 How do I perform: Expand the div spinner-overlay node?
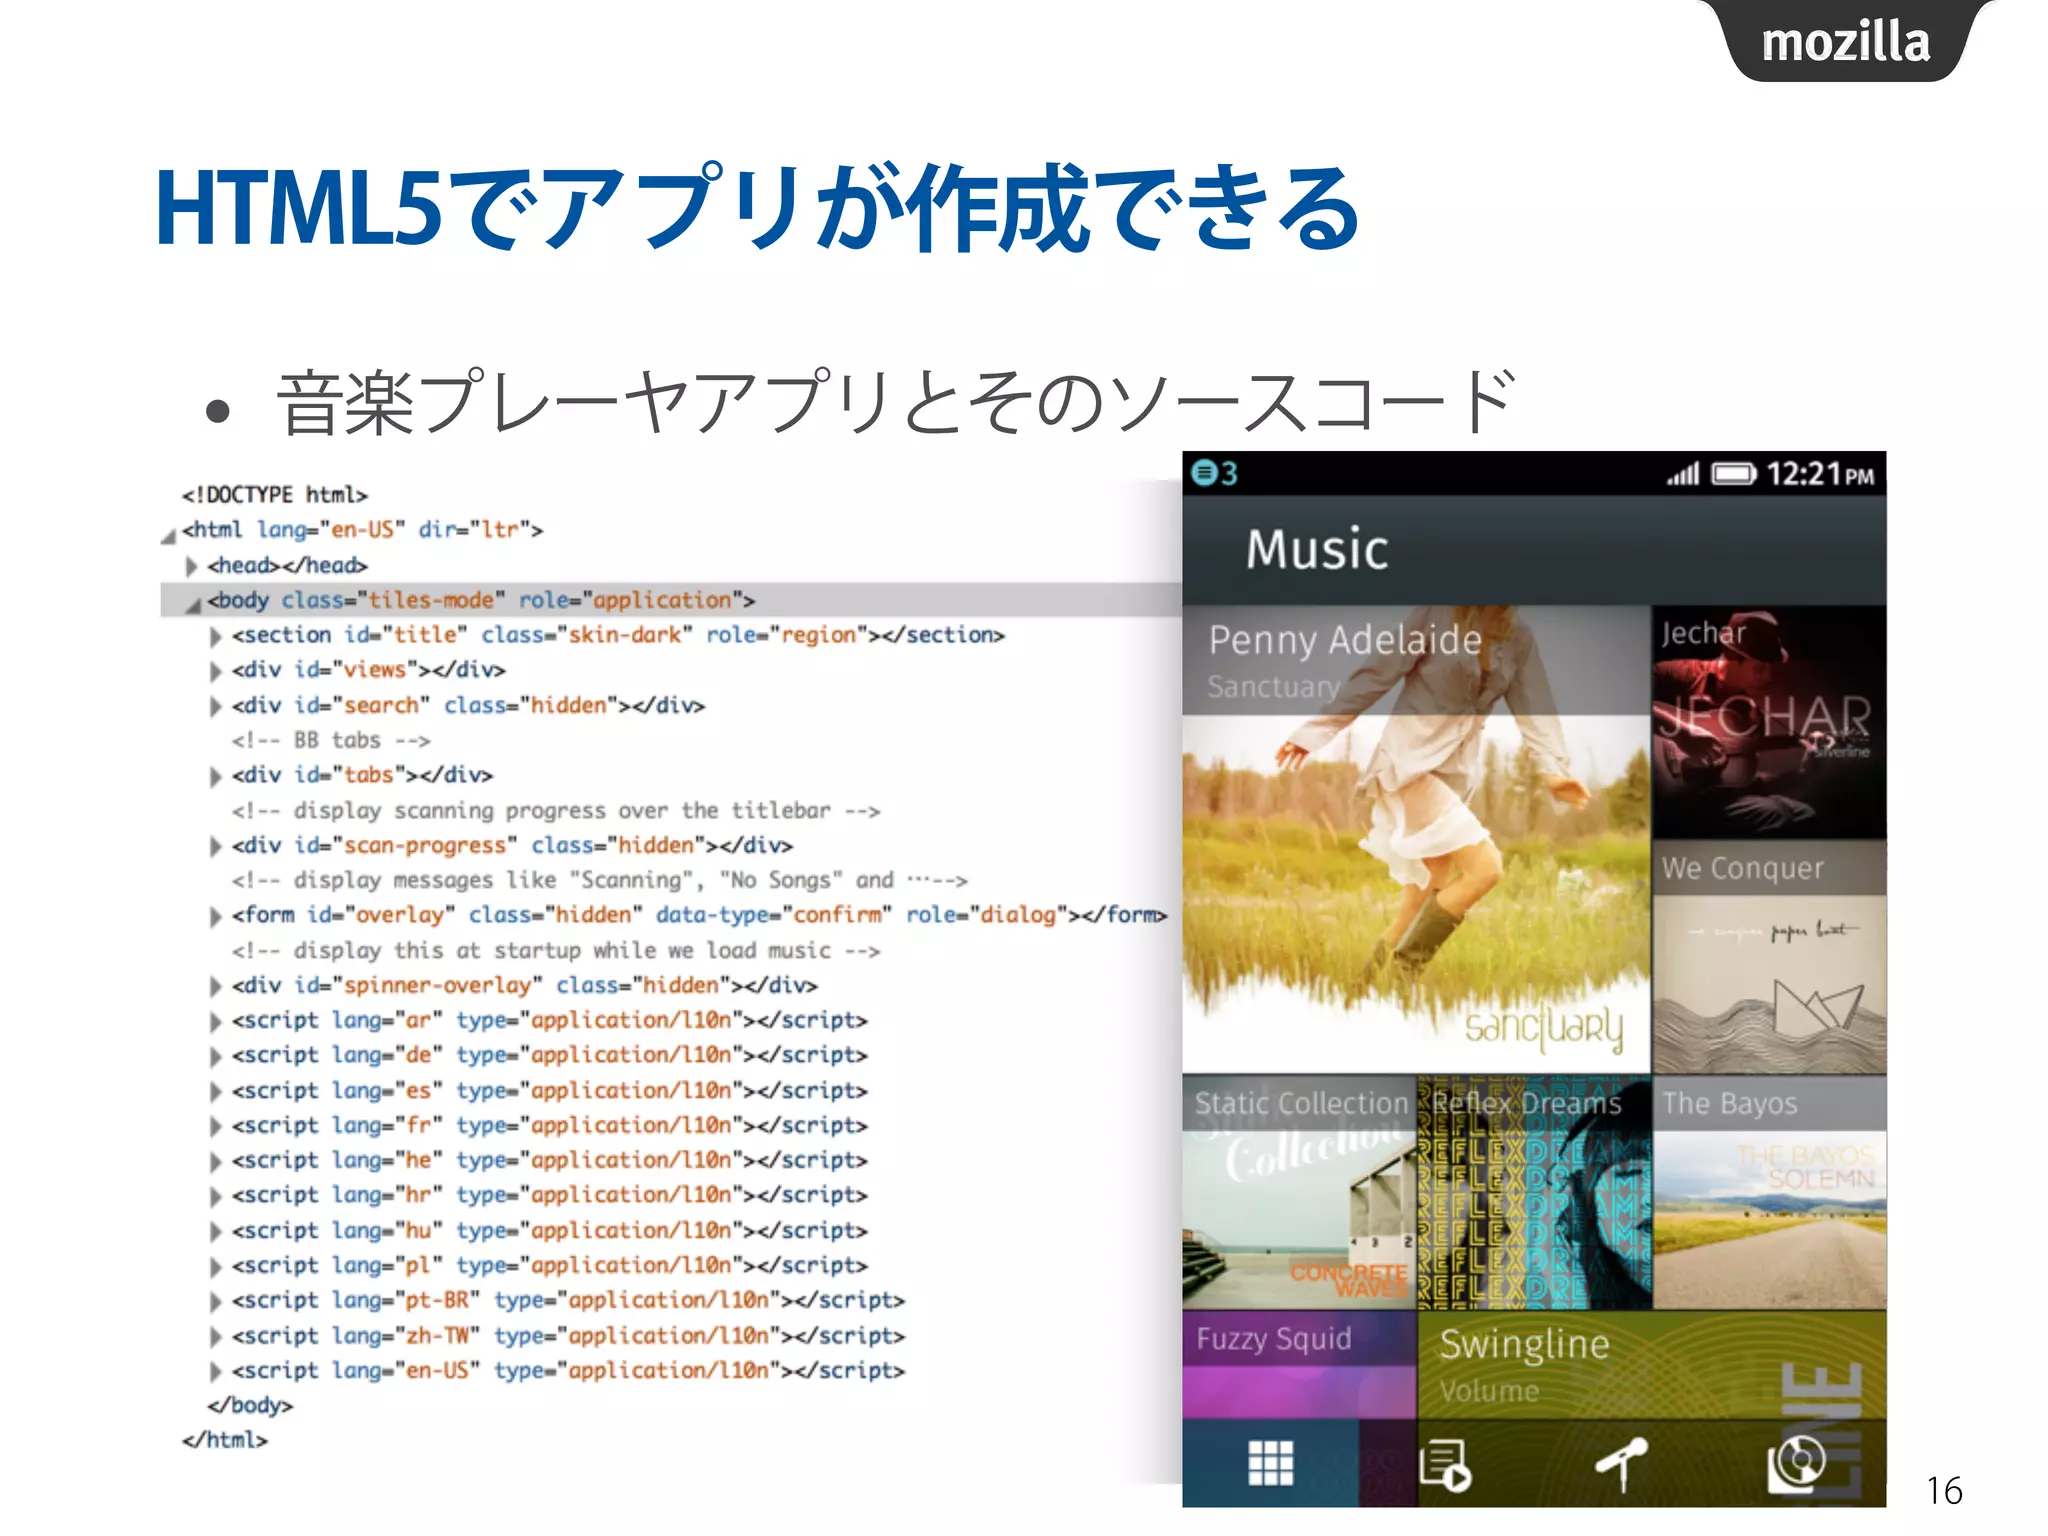click(x=215, y=986)
